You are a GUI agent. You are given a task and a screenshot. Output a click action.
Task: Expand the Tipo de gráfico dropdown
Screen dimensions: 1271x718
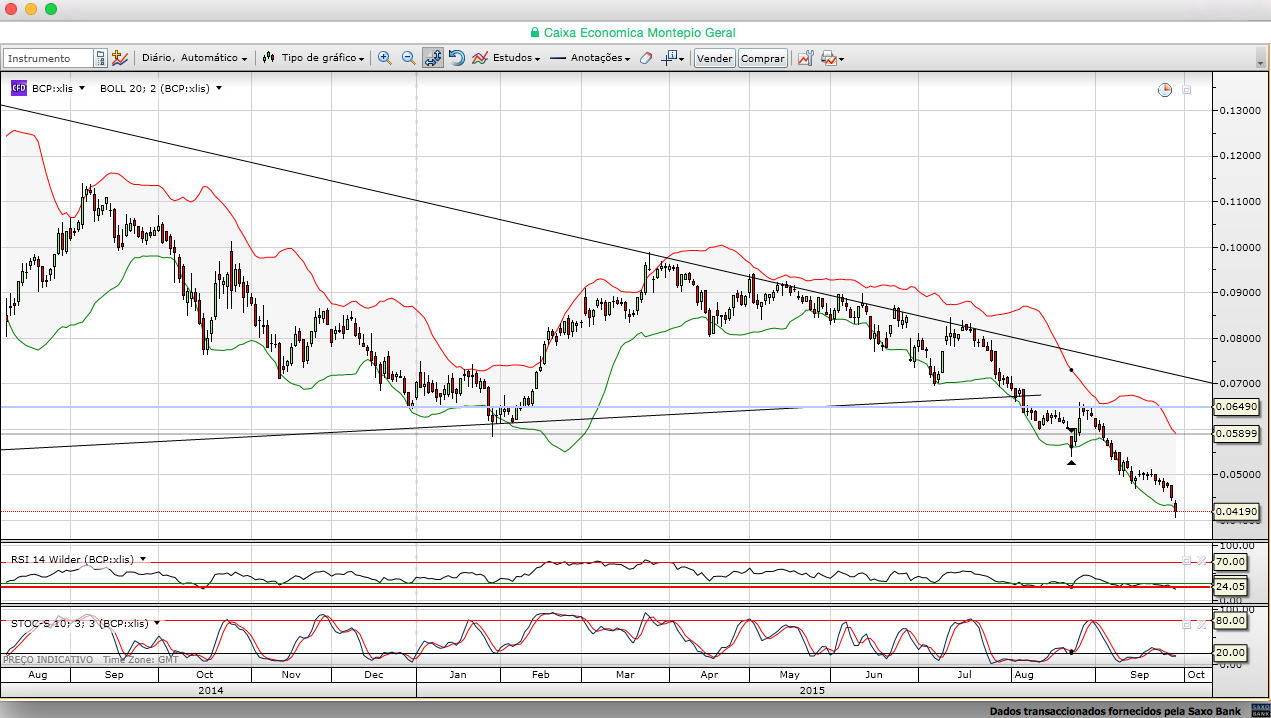point(314,58)
